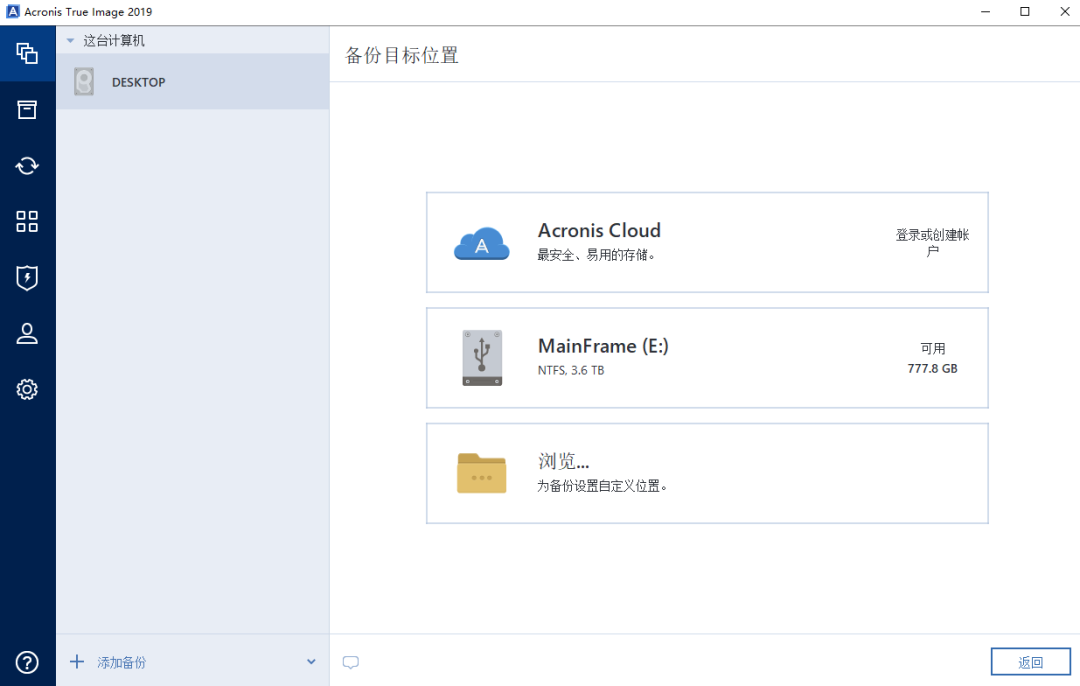Maximize the Acronis True Image window
1080x686 pixels.
tap(1025, 12)
